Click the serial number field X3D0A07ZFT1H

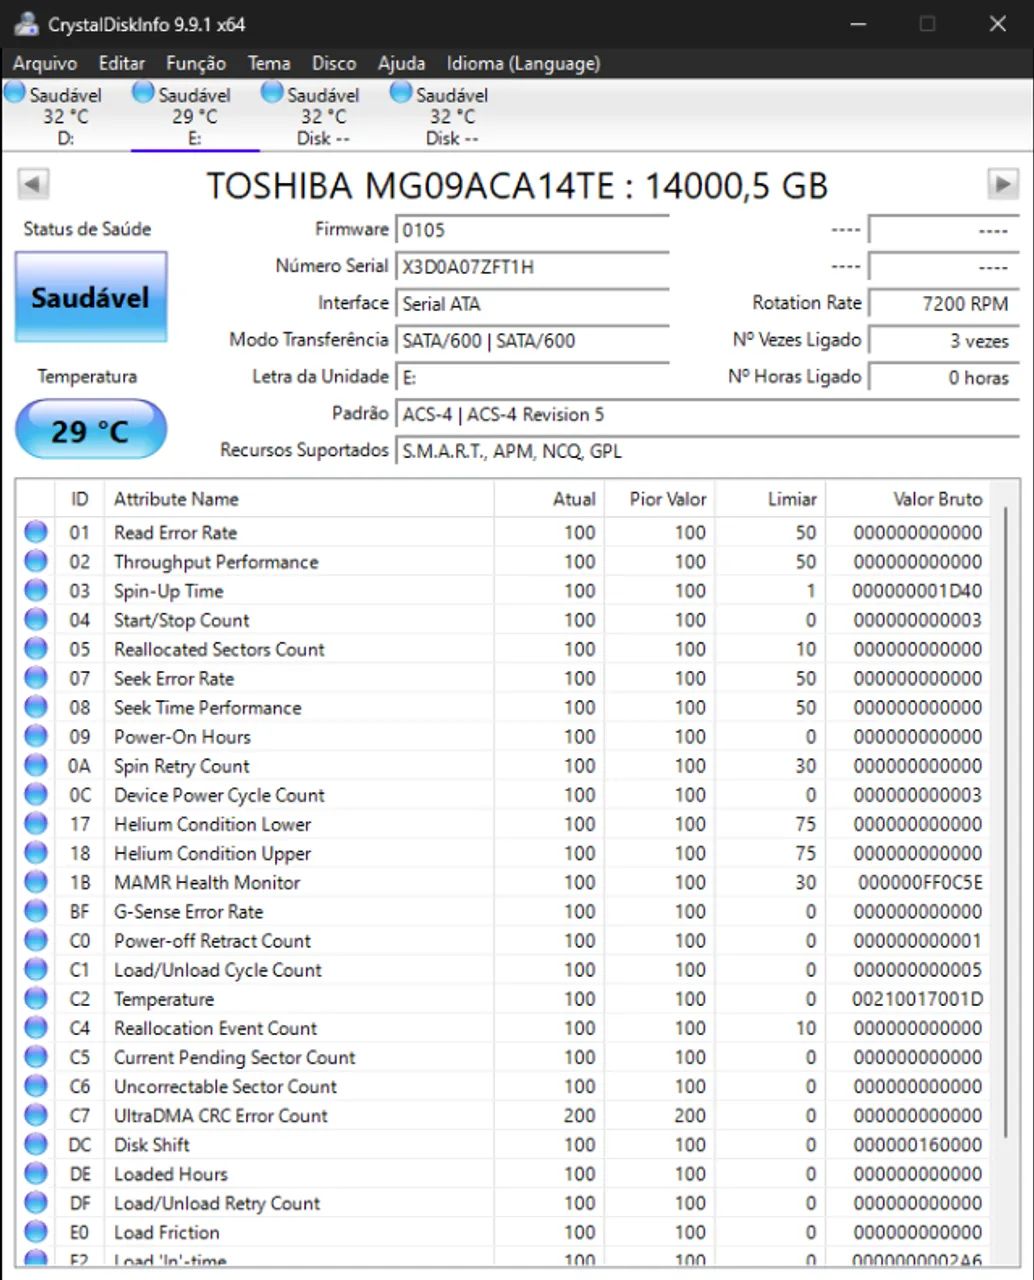[532, 267]
